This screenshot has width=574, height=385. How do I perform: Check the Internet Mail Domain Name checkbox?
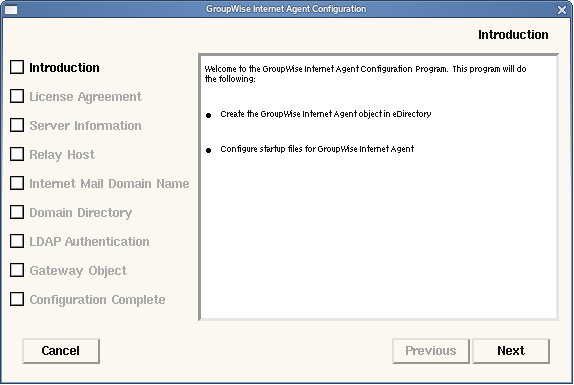click(17, 183)
